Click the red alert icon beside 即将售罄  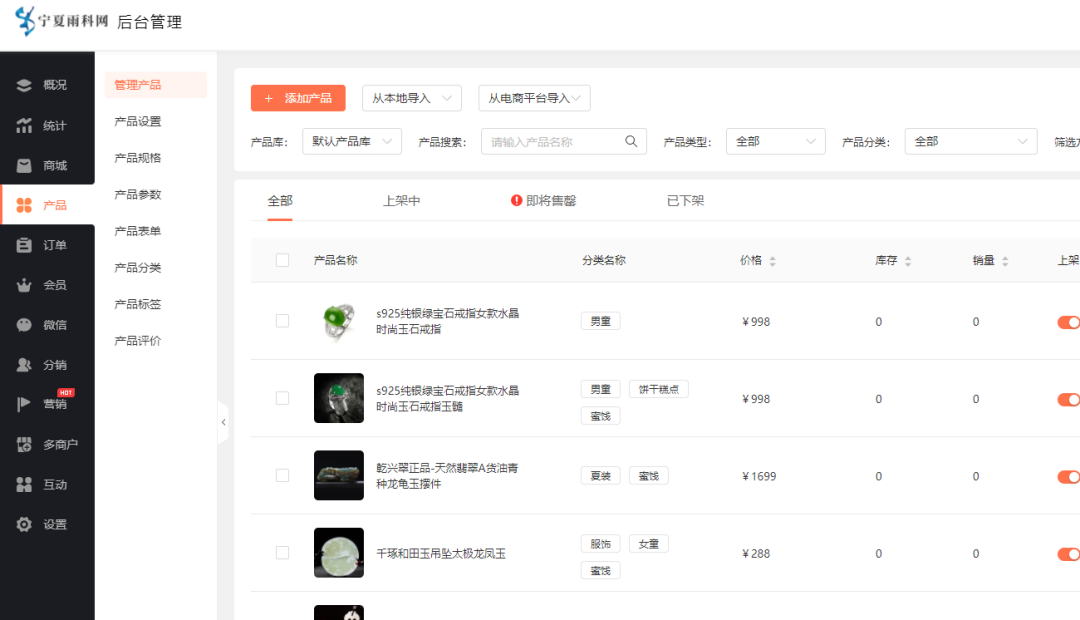517,200
